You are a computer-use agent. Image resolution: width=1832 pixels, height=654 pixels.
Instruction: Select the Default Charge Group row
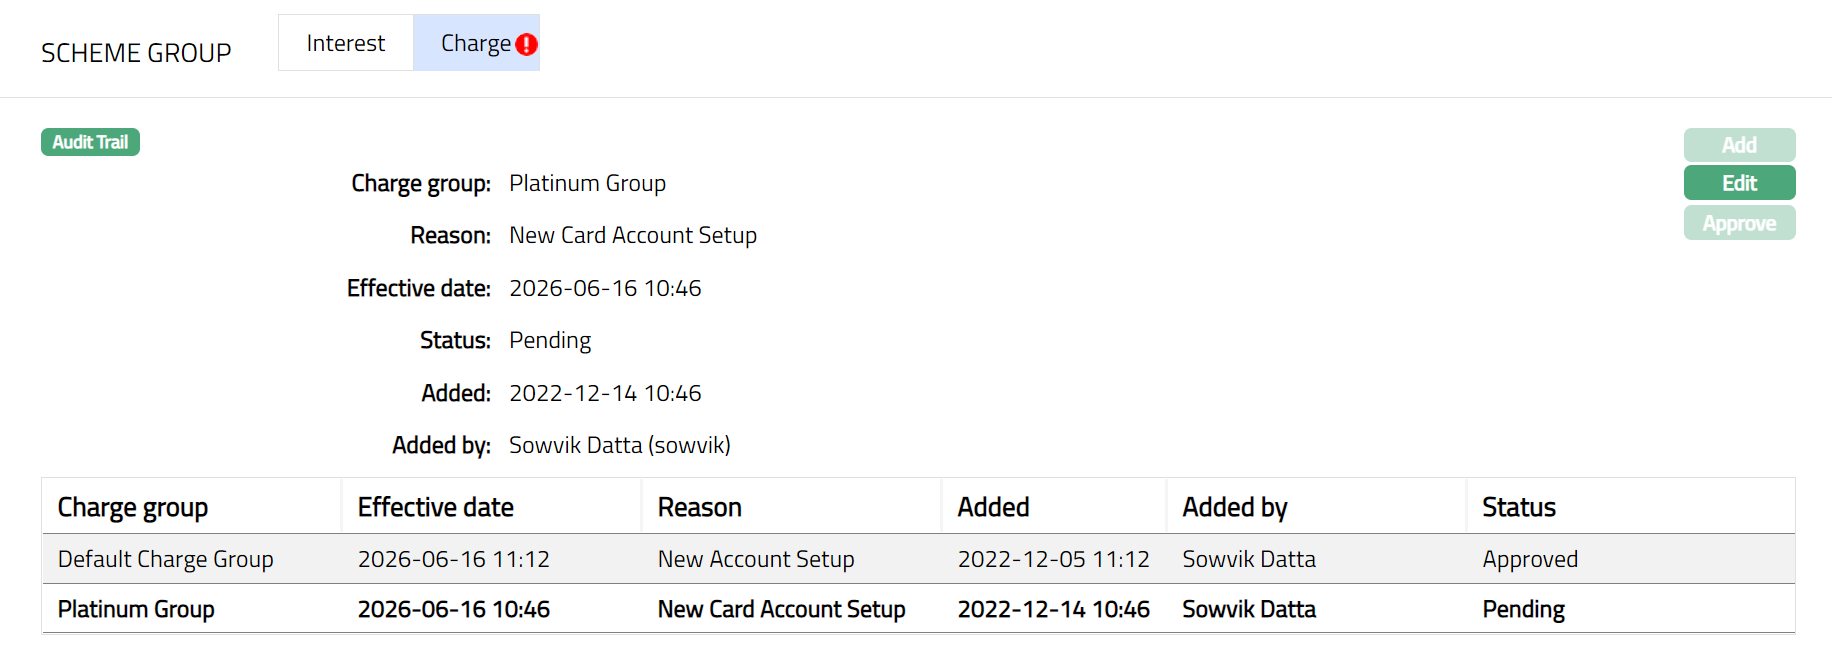pyautogui.click(x=165, y=559)
